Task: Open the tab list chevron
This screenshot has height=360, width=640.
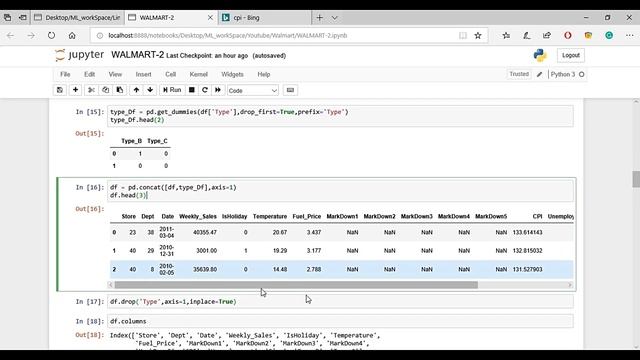Action: tap(334, 18)
